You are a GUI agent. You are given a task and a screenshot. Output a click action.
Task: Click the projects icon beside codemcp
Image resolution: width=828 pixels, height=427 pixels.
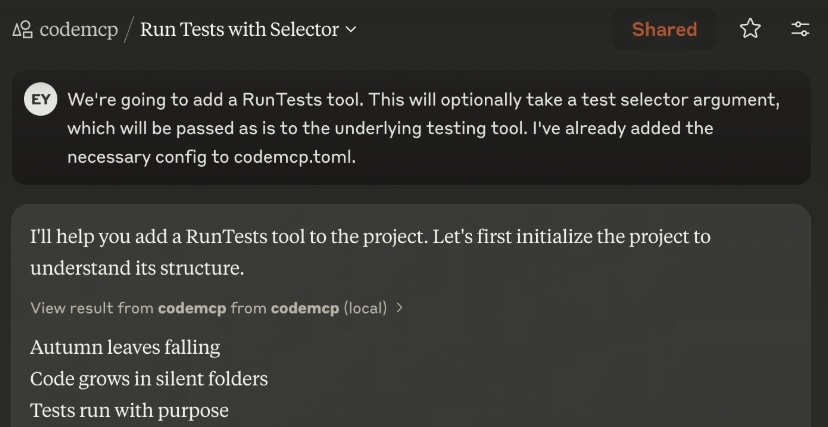click(x=22, y=30)
